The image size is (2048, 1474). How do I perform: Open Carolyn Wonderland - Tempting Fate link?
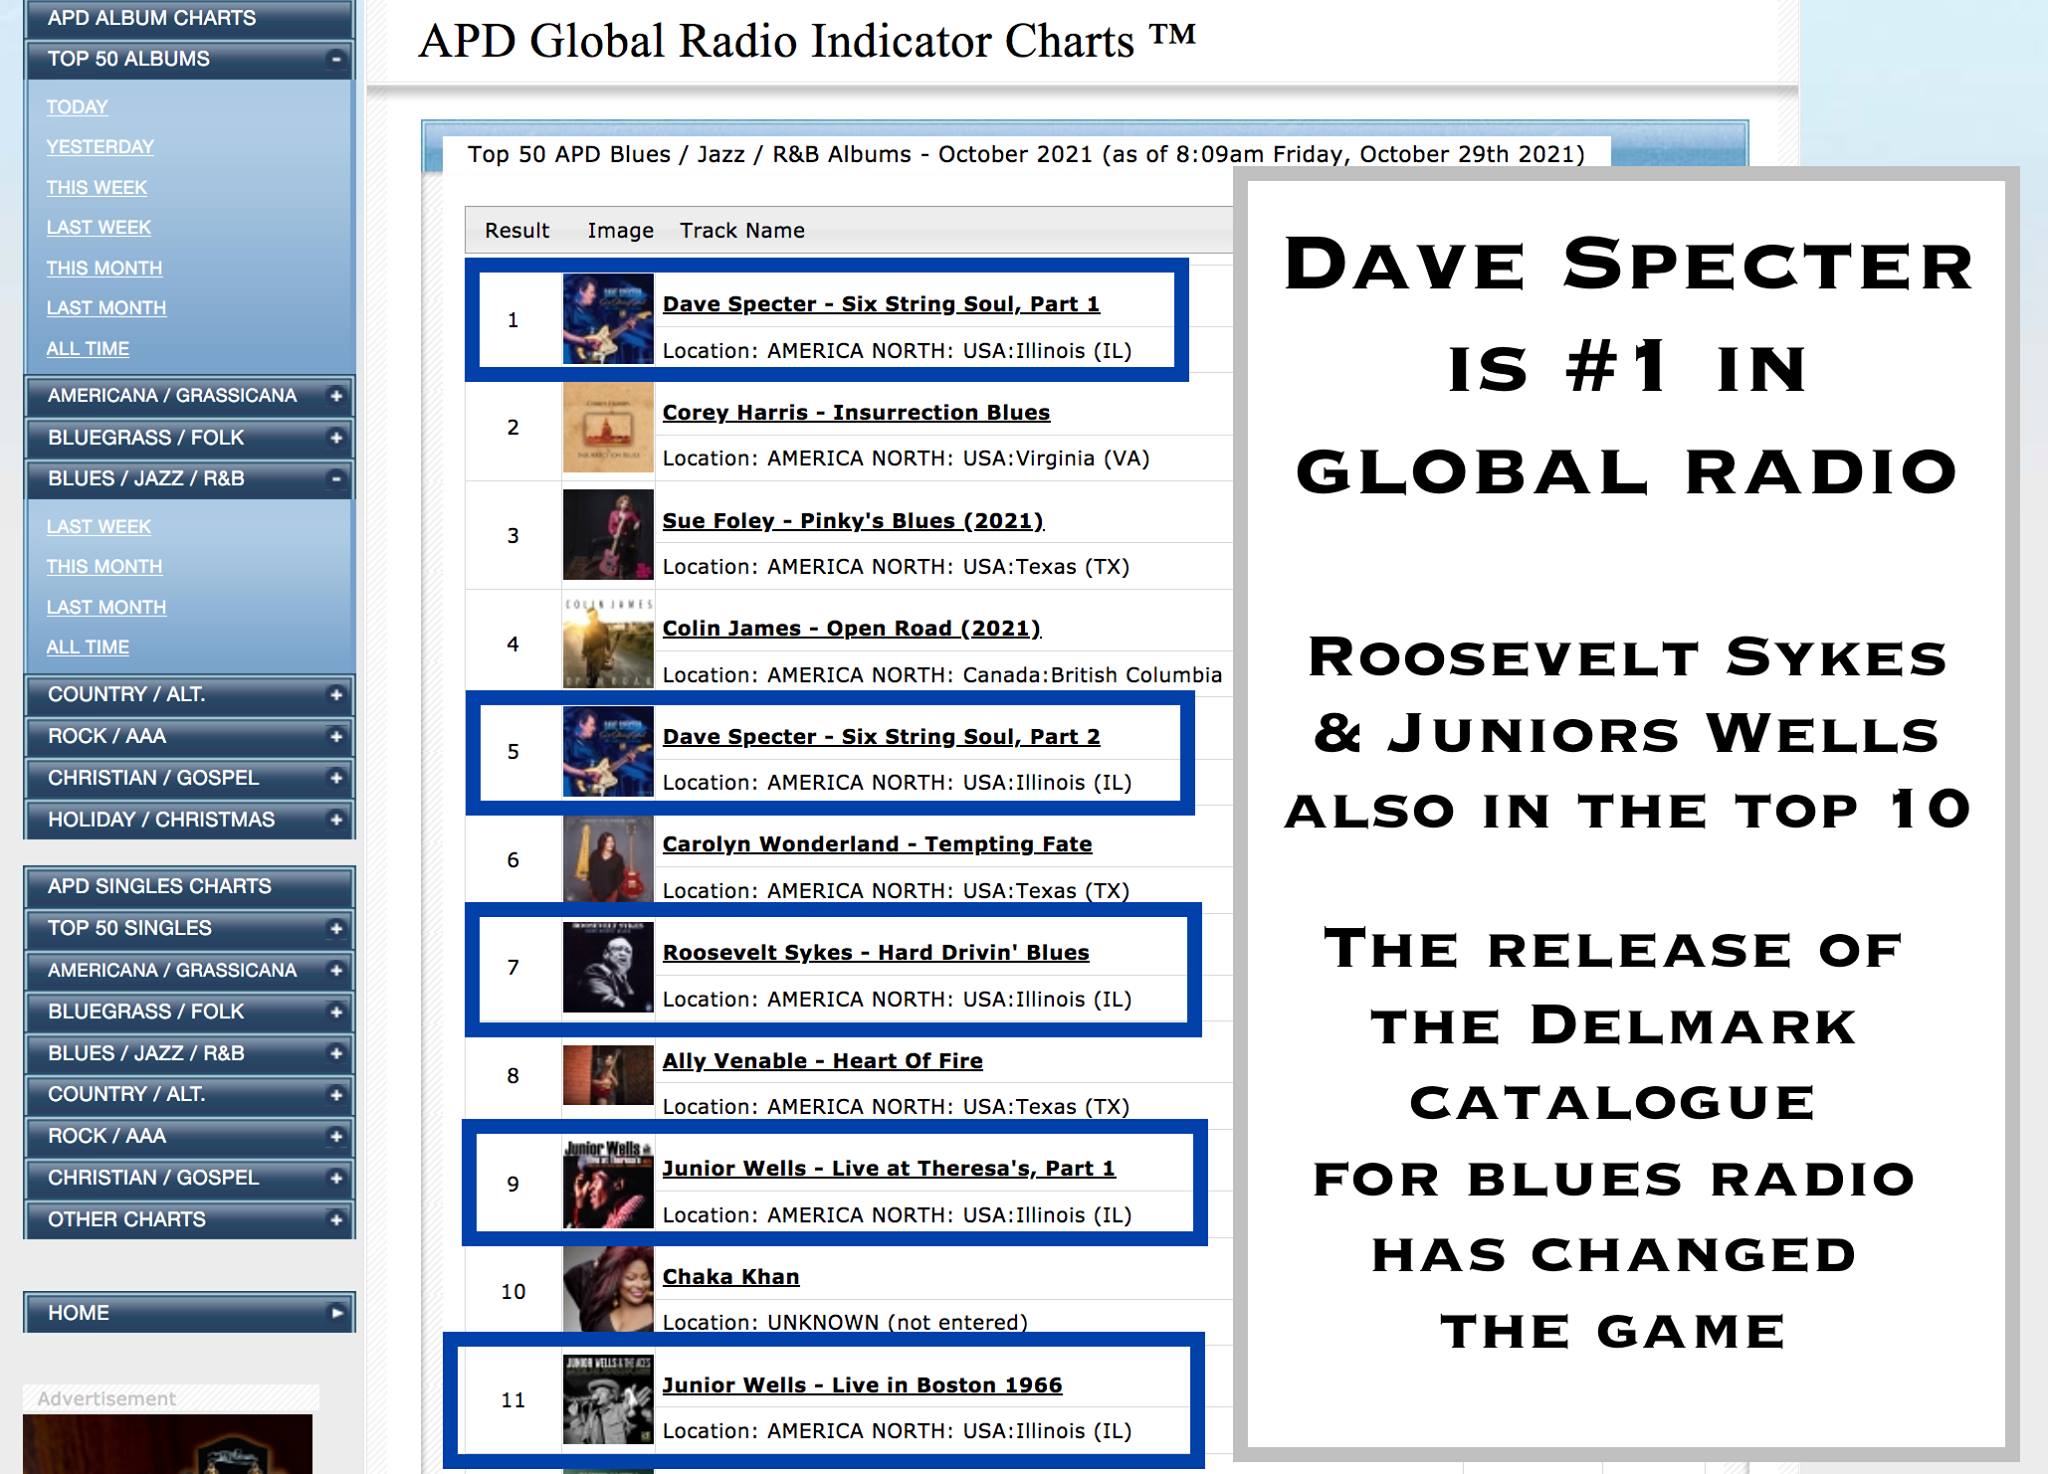tap(877, 844)
